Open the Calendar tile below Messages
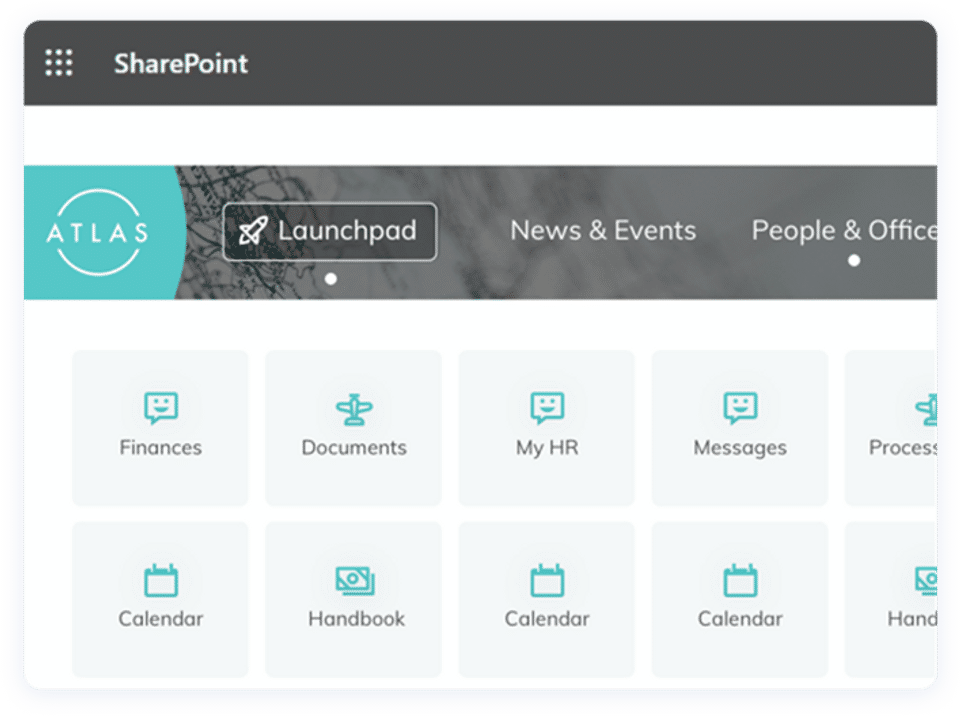 click(740, 599)
